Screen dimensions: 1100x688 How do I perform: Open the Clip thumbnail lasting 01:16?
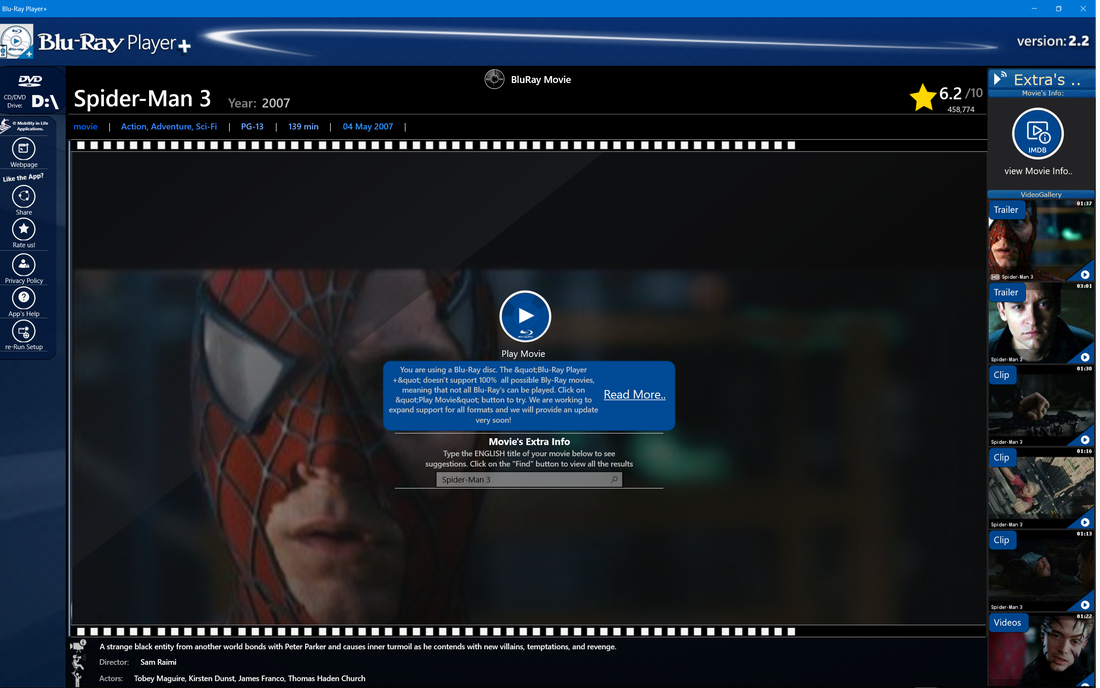pos(1040,489)
